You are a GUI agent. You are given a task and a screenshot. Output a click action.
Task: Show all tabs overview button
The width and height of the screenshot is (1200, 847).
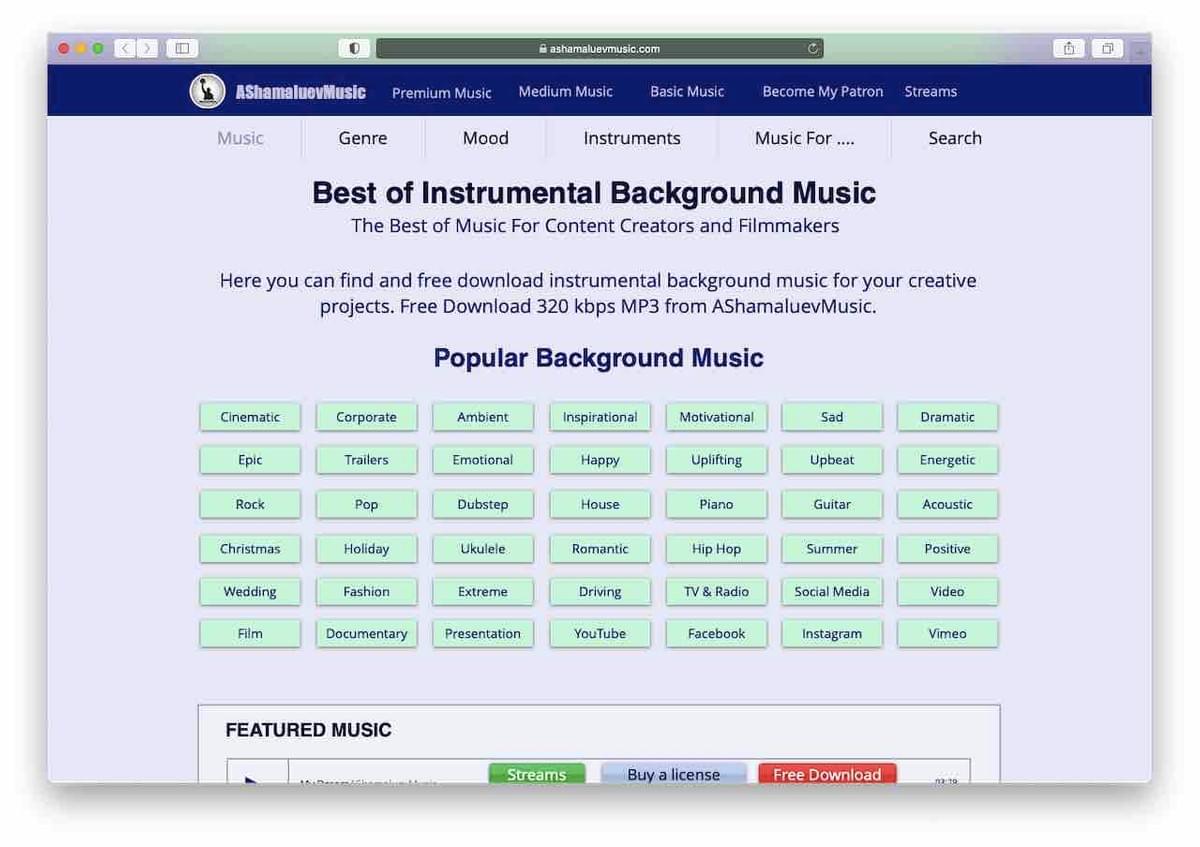[1108, 48]
